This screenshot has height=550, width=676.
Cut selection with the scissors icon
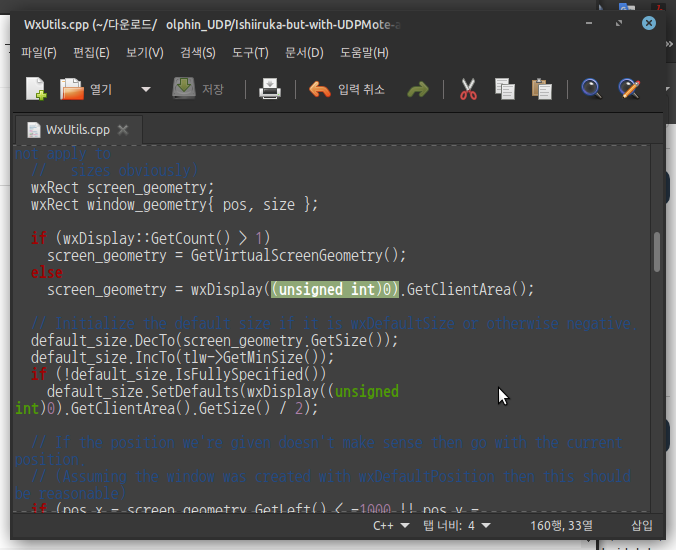(x=468, y=89)
